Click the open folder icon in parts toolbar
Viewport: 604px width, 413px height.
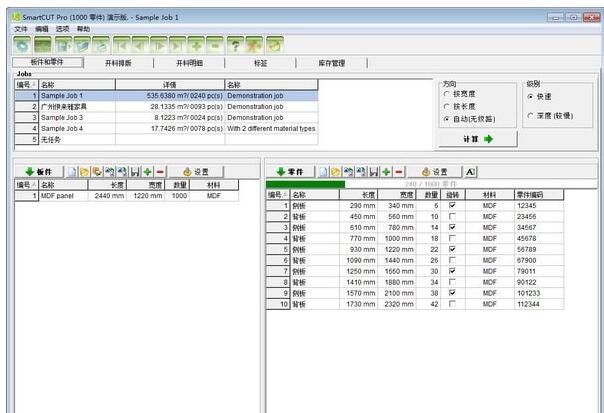coord(336,172)
